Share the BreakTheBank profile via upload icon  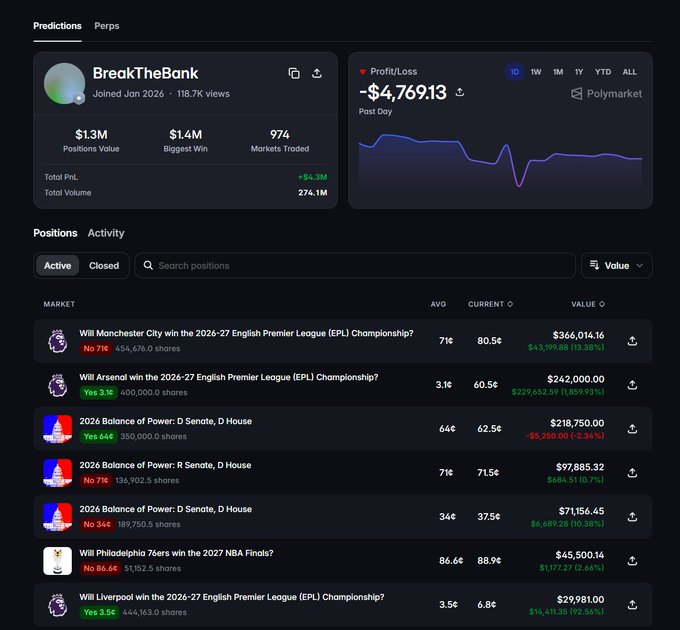[317, 73]
